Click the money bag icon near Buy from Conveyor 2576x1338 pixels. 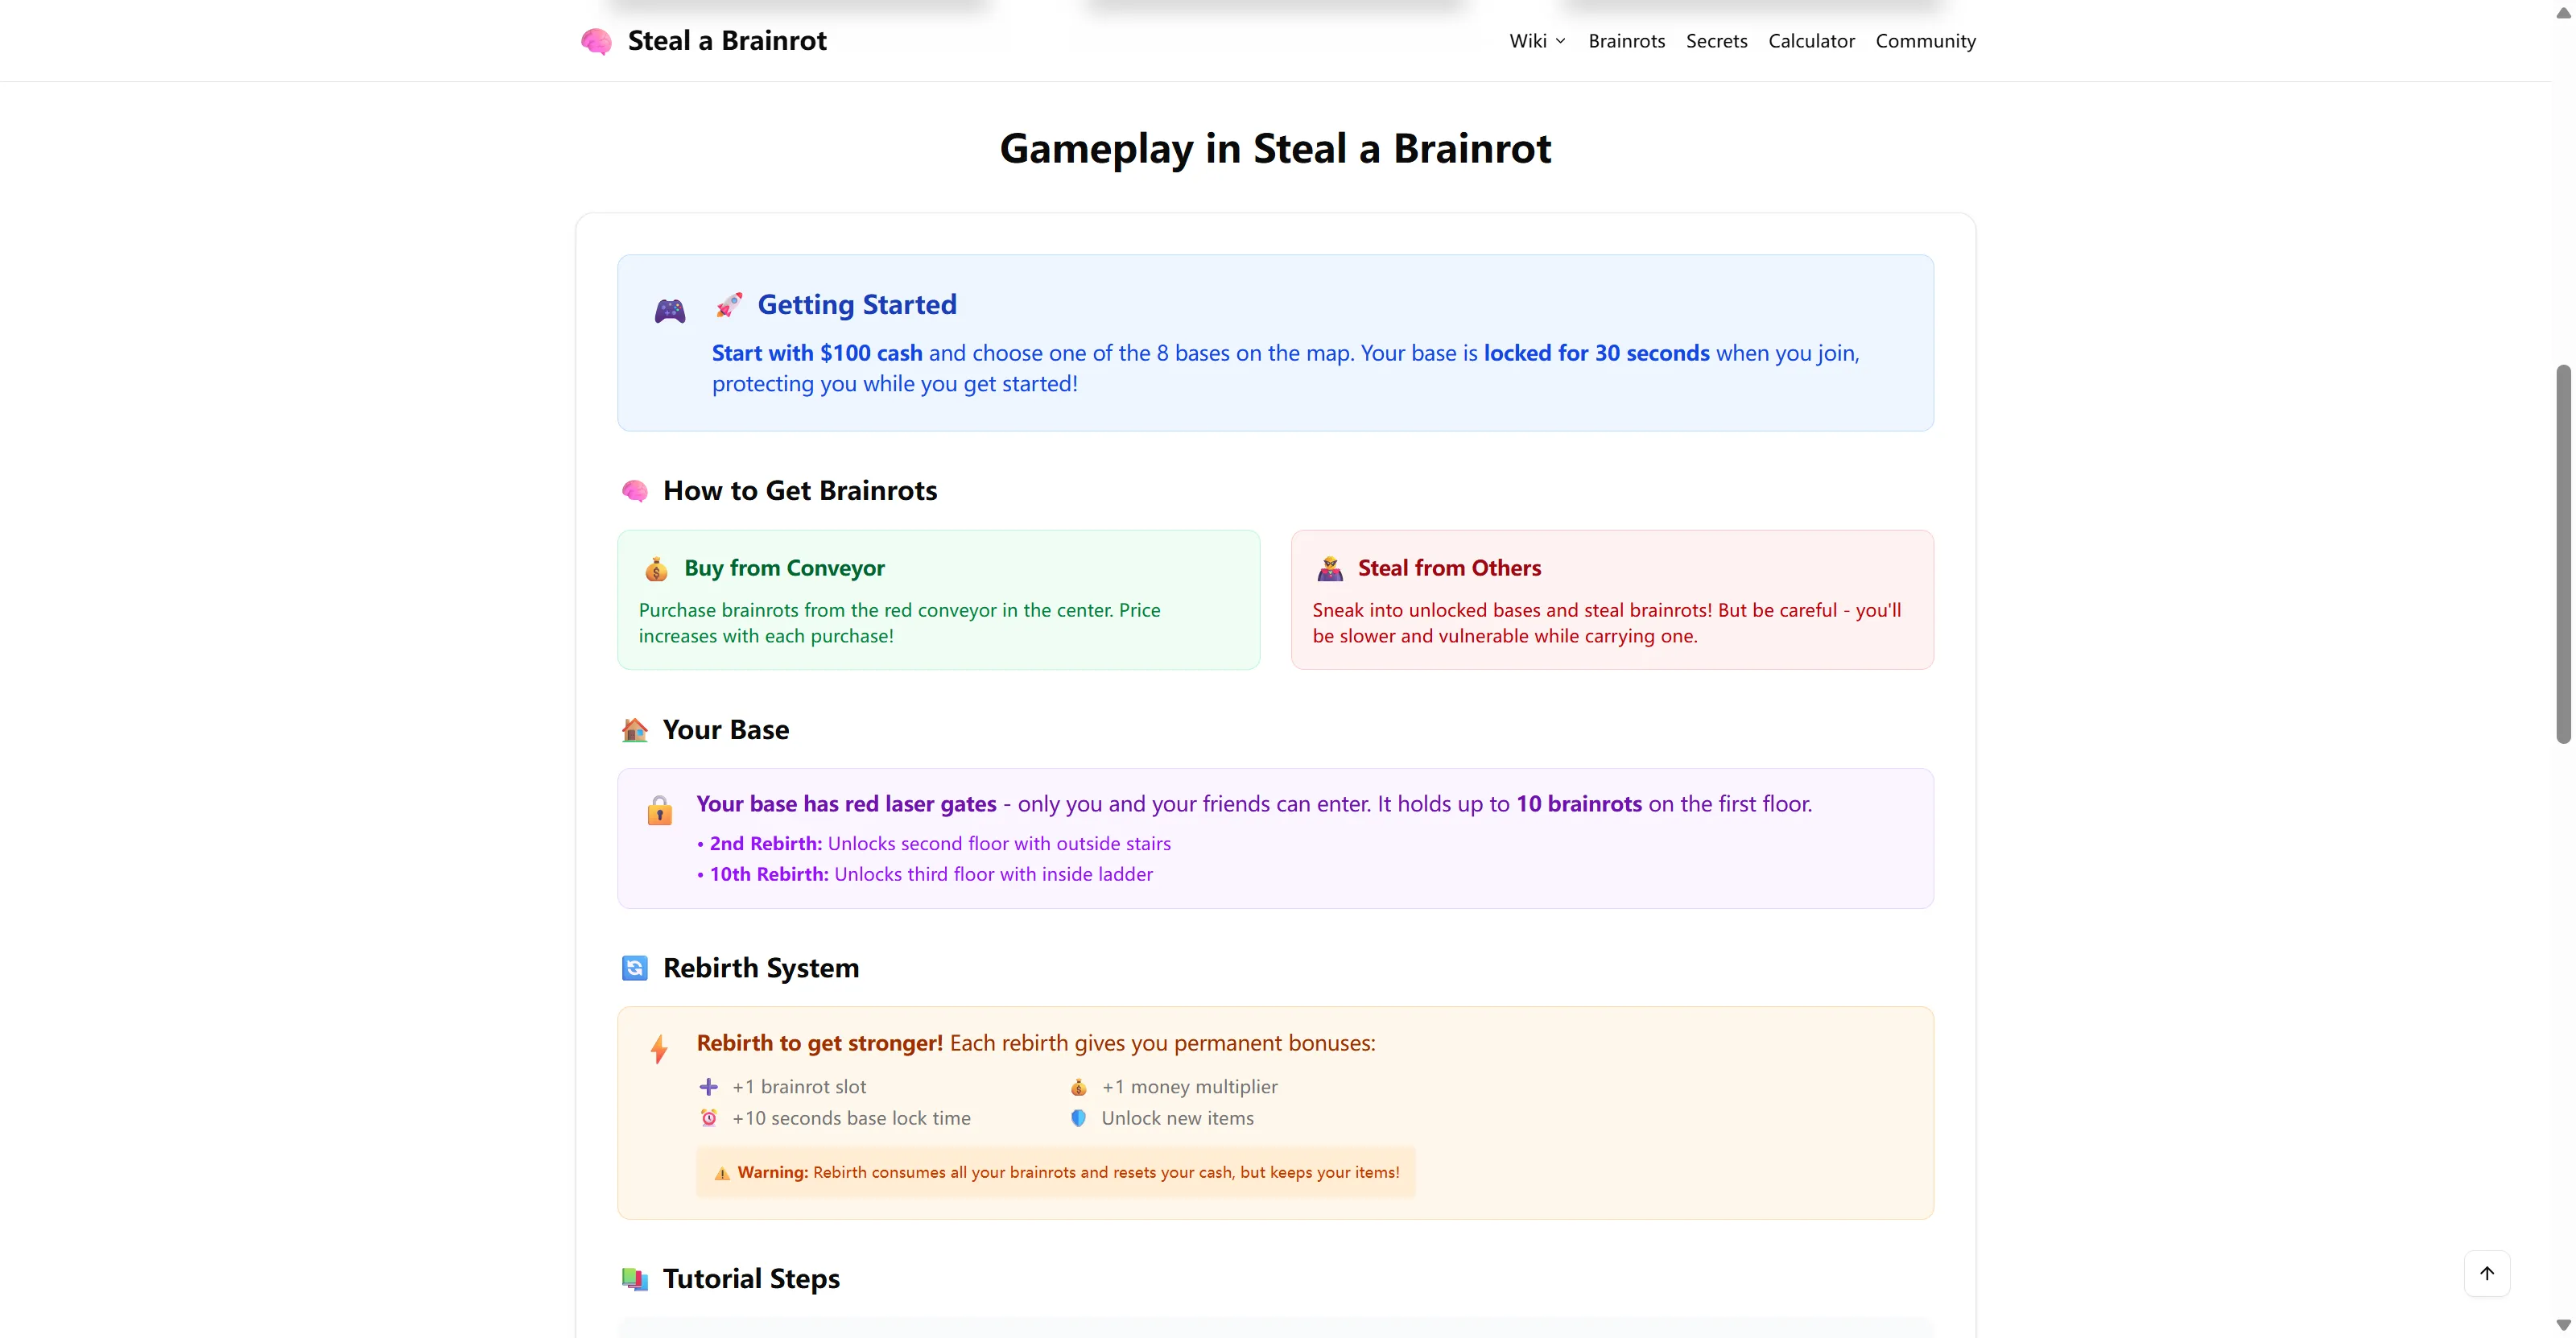(x=656, y=569)
